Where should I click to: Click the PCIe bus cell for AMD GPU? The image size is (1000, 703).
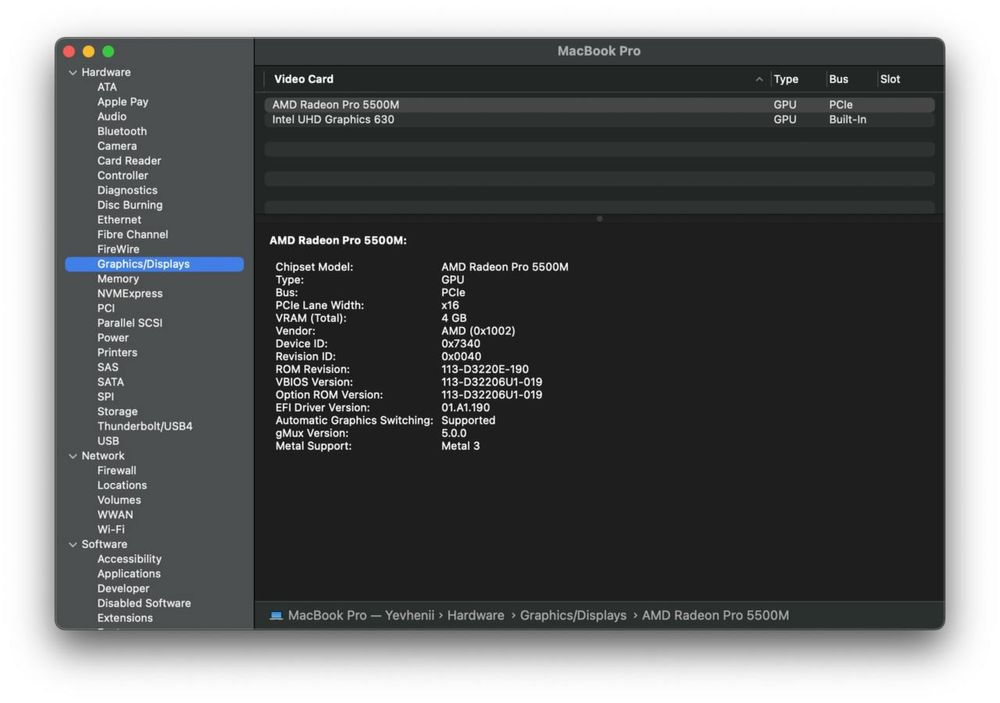[x=841, y=105]
